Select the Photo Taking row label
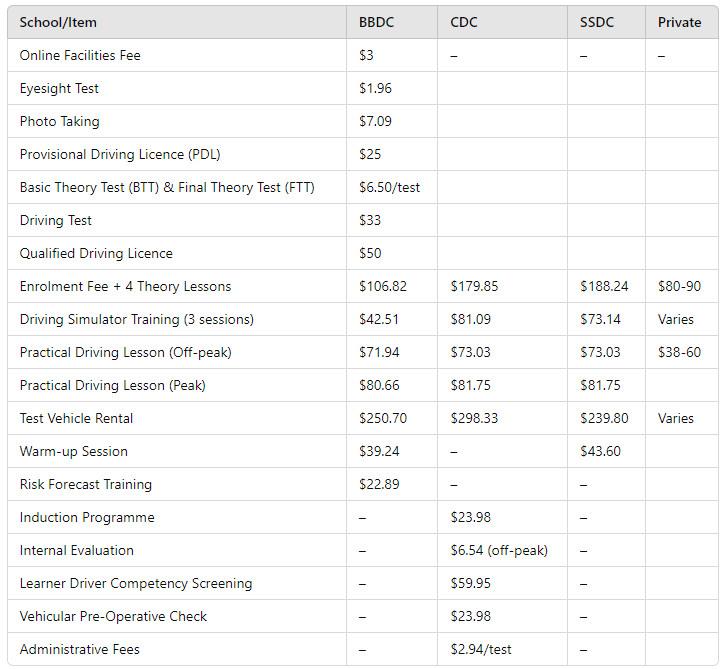Screen dimensions: 724x669 pyautogui.click(x=60, y=121)
